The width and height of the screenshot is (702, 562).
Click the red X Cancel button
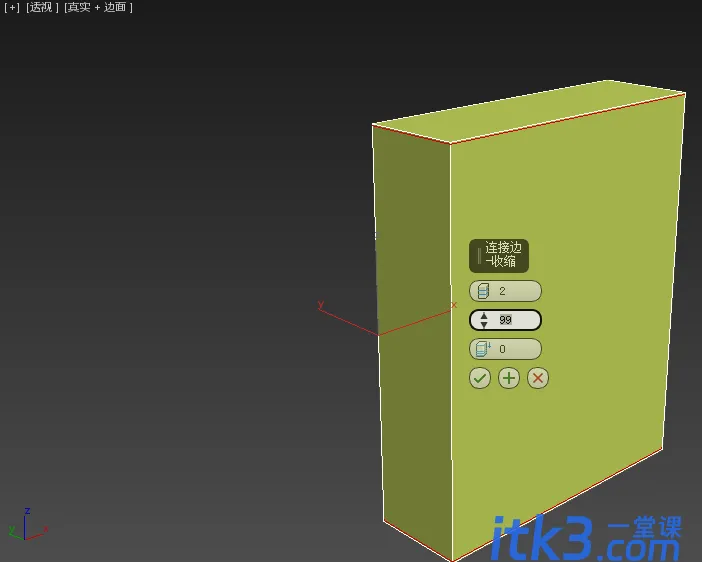click(538, 378)
